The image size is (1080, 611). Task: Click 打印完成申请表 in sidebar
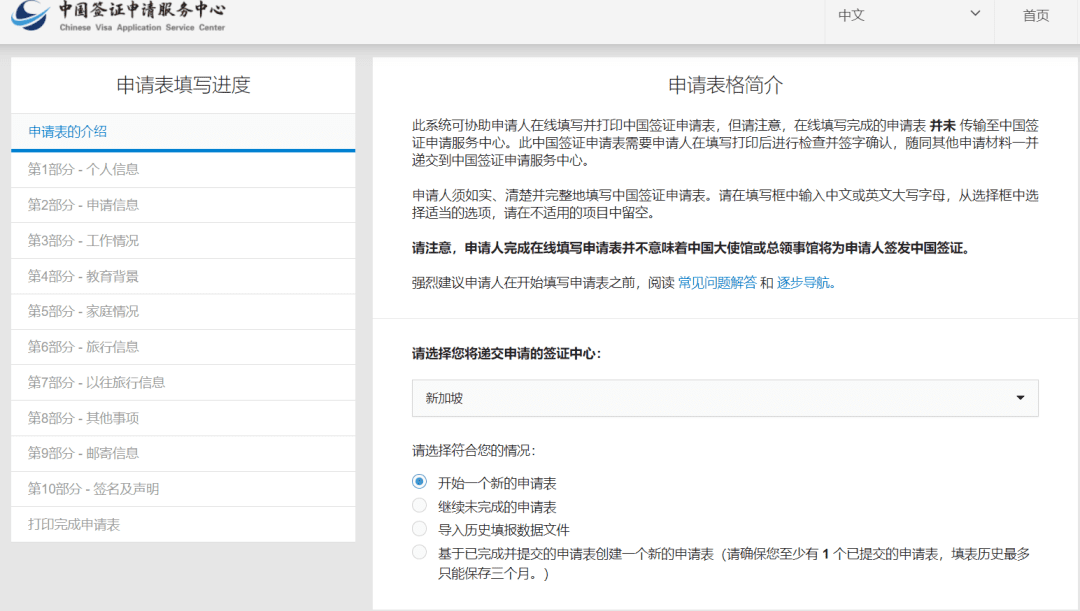[75, 525]
